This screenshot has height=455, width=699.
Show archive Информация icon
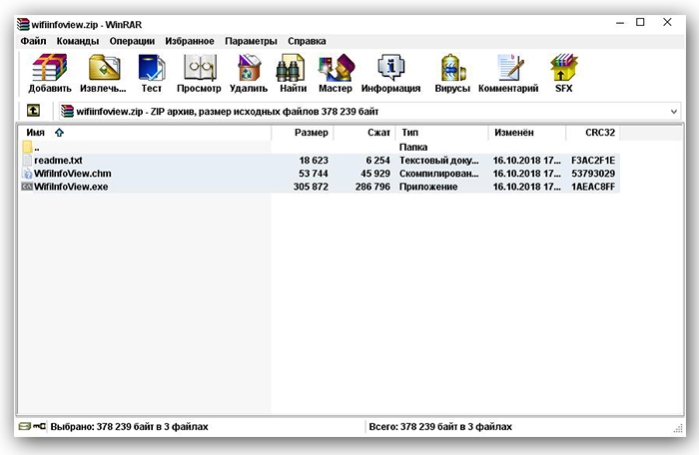coord(391,68)
